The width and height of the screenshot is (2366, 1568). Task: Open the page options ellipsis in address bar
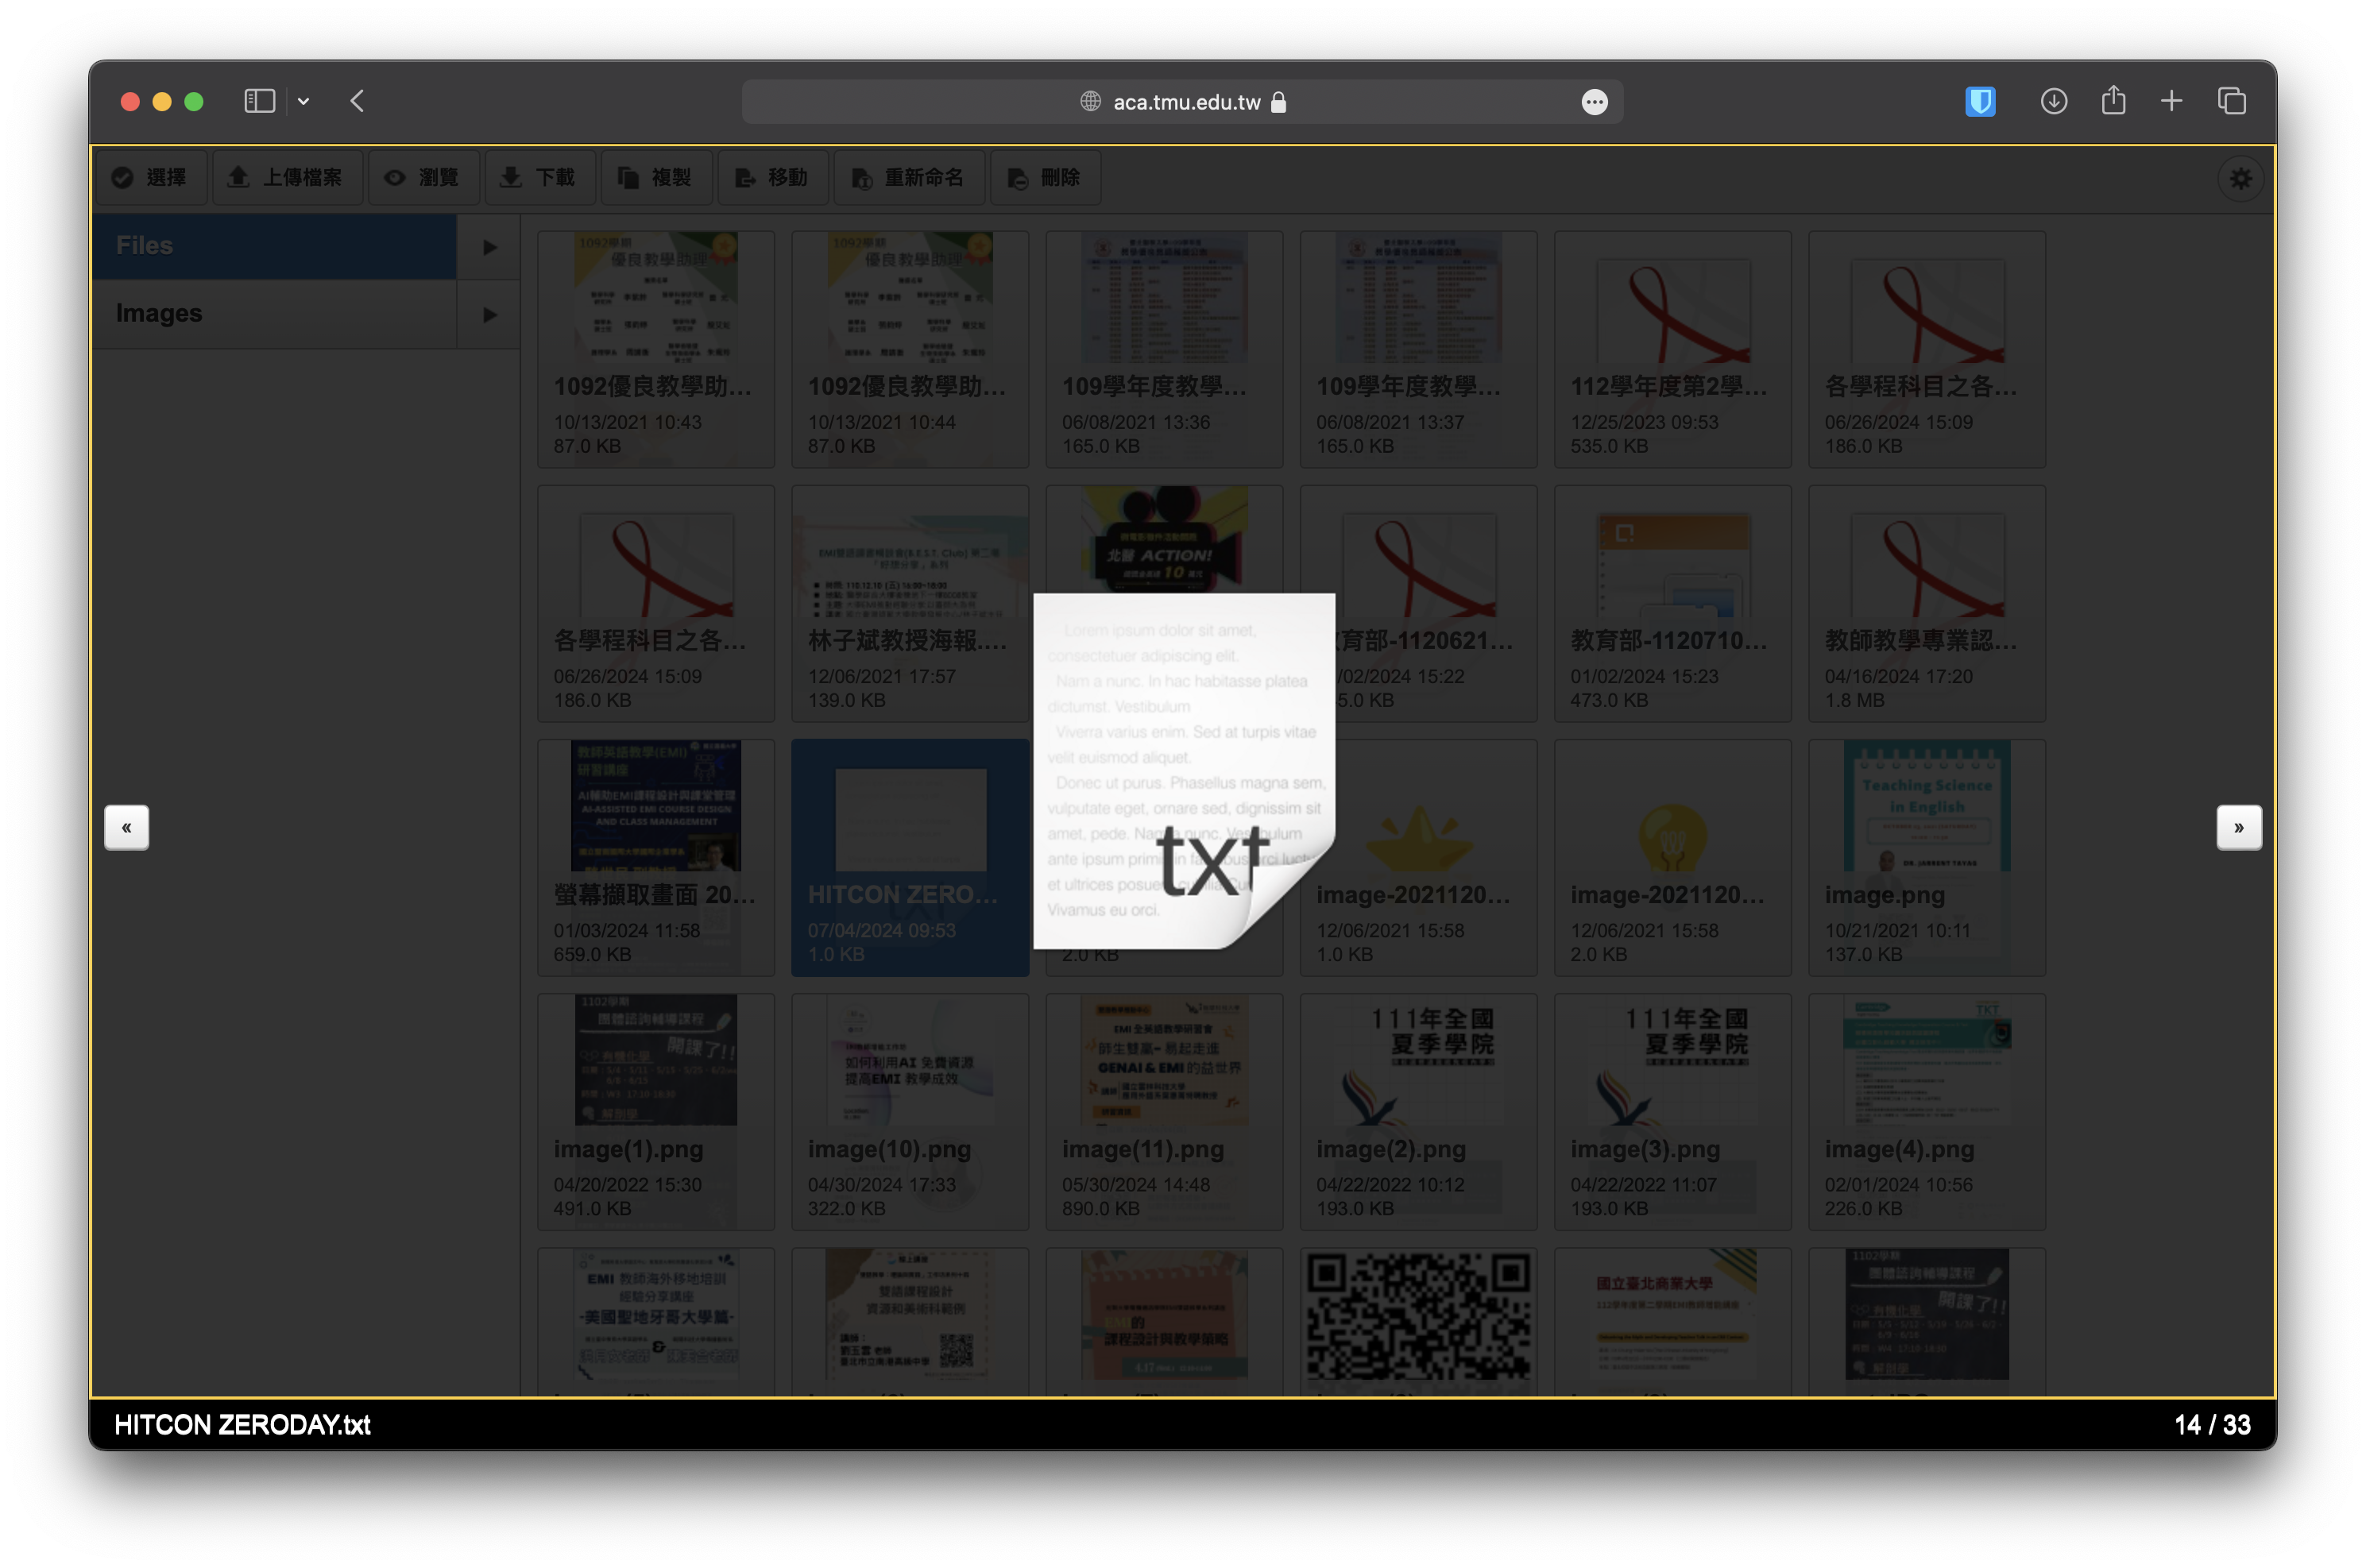coord(1594,102)
